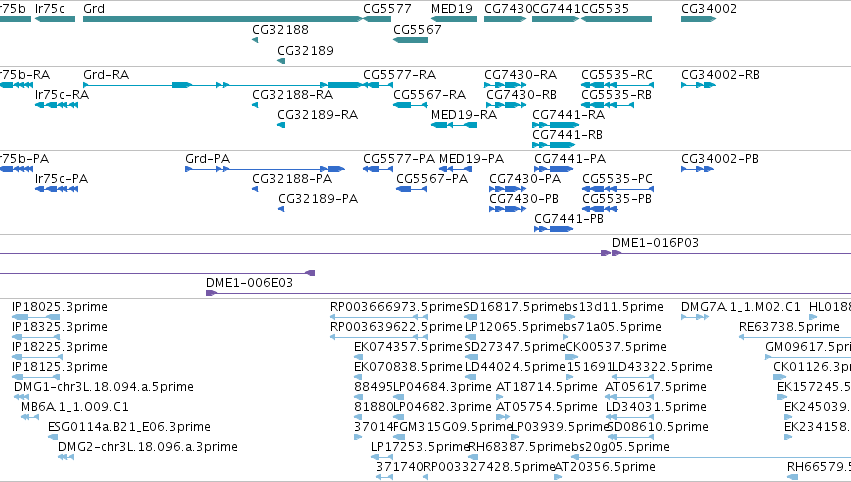This screenshot has height=482, width=851.
Task: Select the CG5577 gene glyph
Action: pyautogui.click(x=377, y=19)
